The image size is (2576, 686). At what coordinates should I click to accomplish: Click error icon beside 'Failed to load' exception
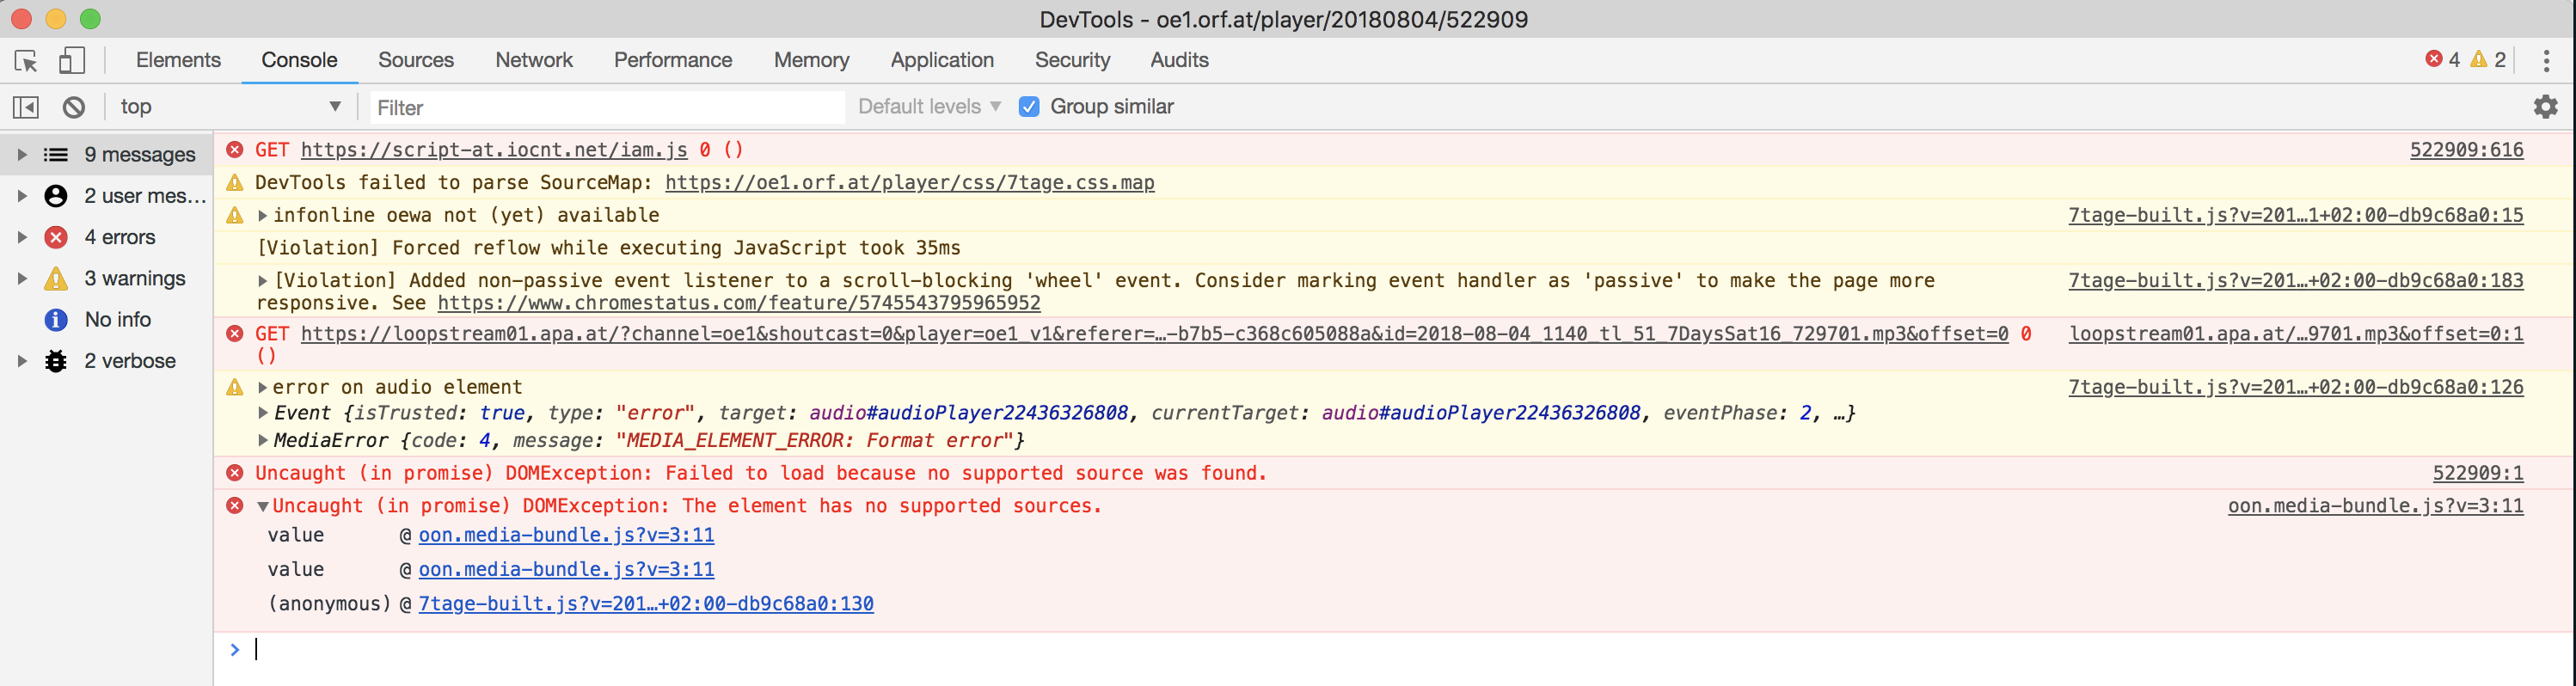[235, 473]
